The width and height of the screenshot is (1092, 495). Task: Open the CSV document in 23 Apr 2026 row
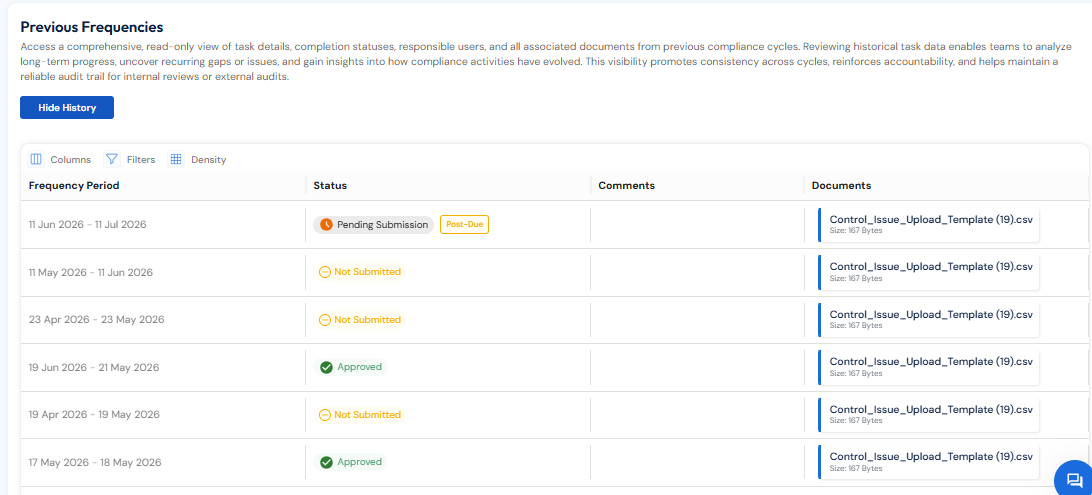click(929, 320)
